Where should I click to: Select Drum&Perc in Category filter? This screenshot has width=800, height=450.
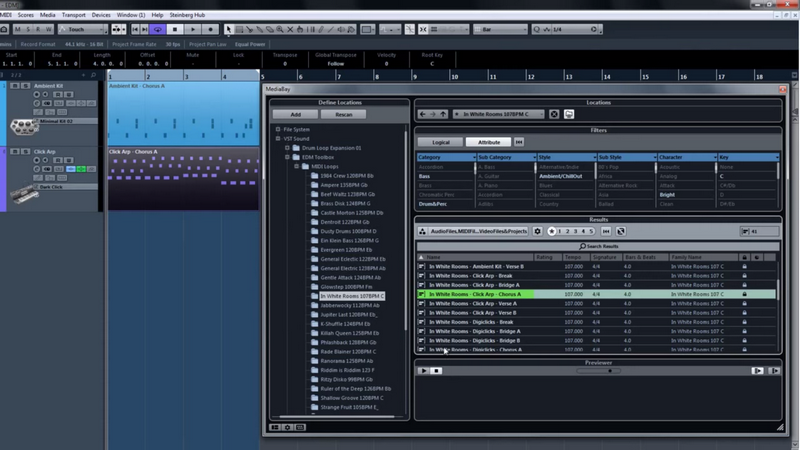(x=433, y=204)
